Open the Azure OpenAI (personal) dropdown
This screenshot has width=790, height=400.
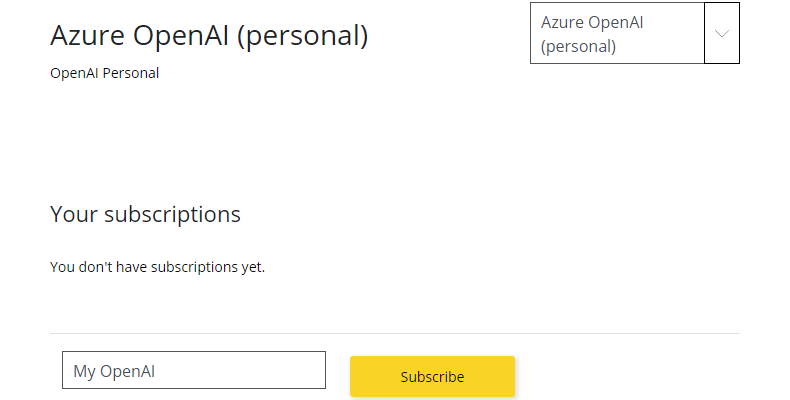click(635, 33)
